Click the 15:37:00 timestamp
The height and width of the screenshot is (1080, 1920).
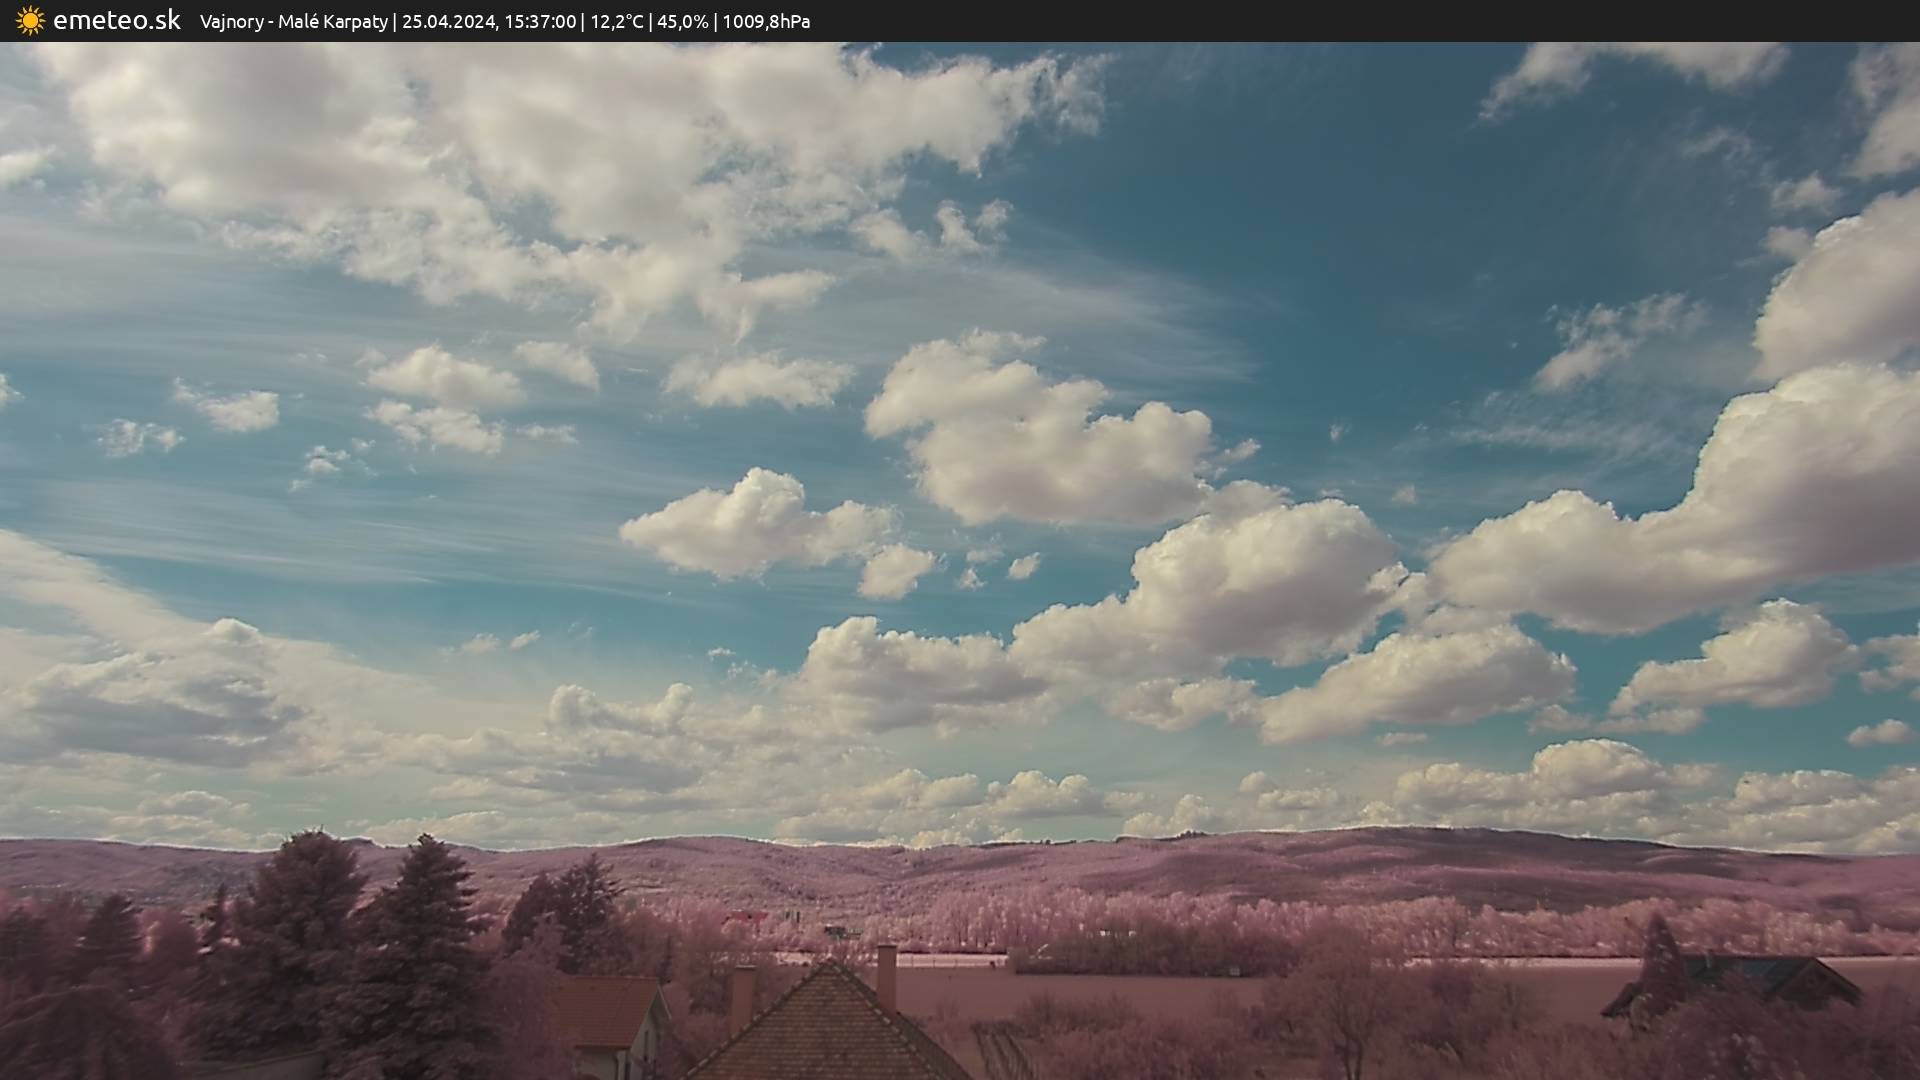539,22
